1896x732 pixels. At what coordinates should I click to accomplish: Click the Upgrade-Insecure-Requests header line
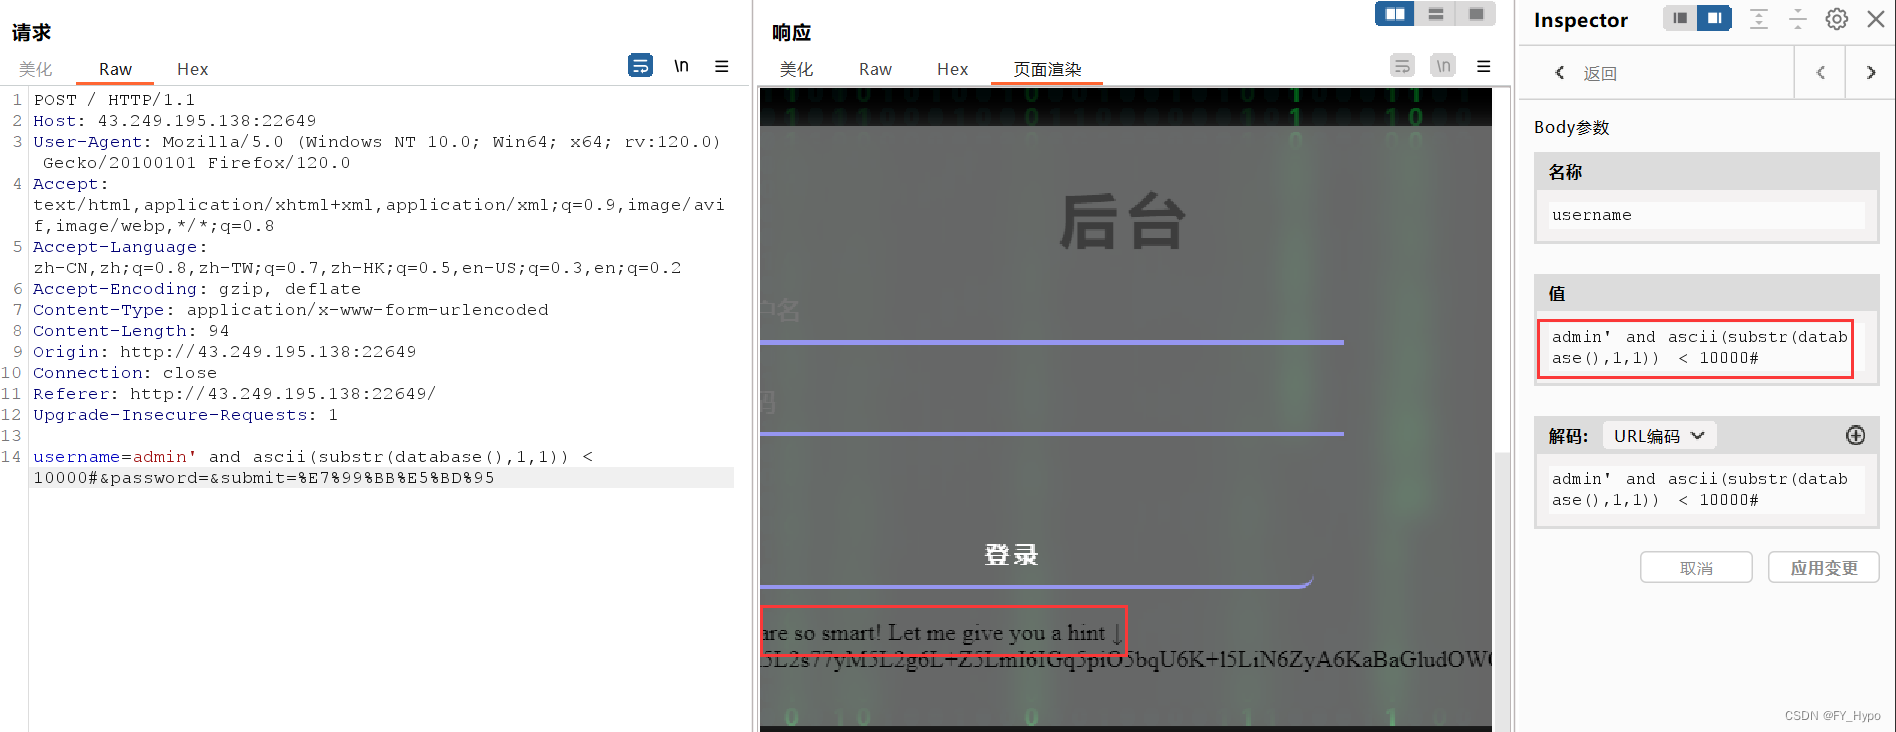tap(186, 415)
